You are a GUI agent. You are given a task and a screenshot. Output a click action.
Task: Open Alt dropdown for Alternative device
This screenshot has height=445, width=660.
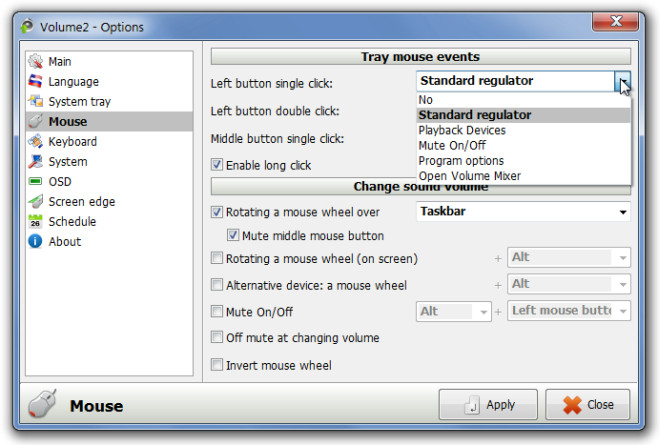pos(569,284)
